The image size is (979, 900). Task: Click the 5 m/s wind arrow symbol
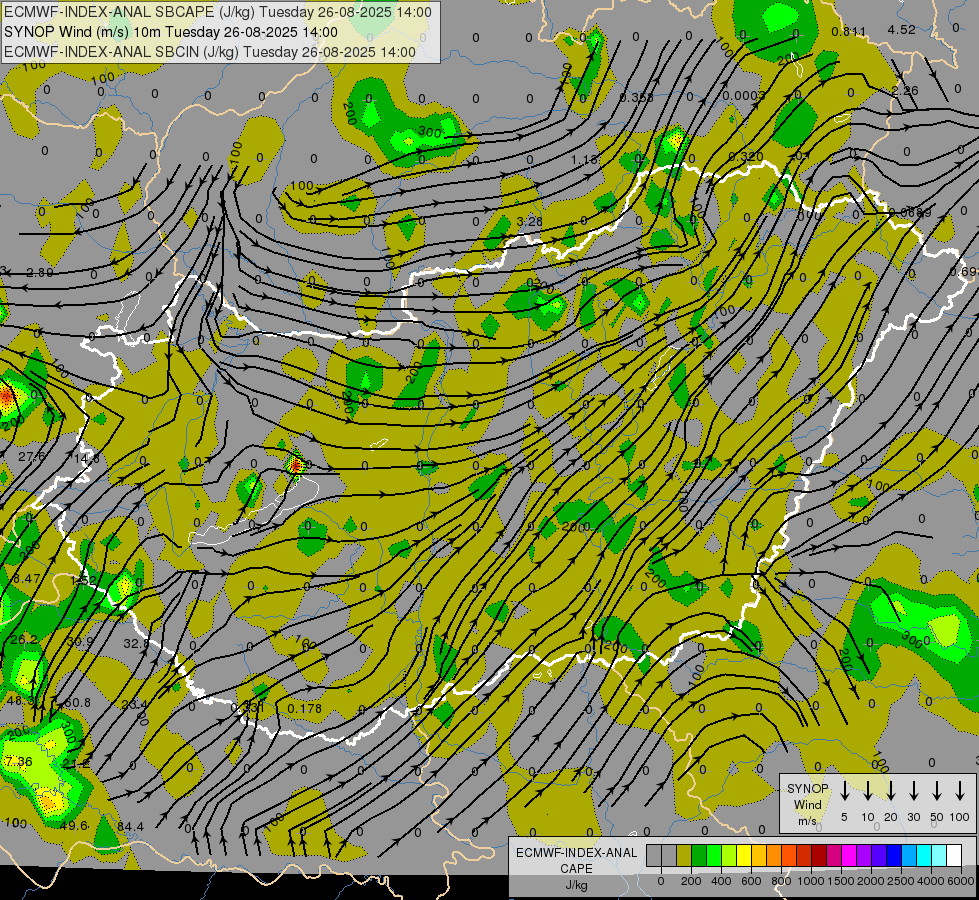point(844,790)
